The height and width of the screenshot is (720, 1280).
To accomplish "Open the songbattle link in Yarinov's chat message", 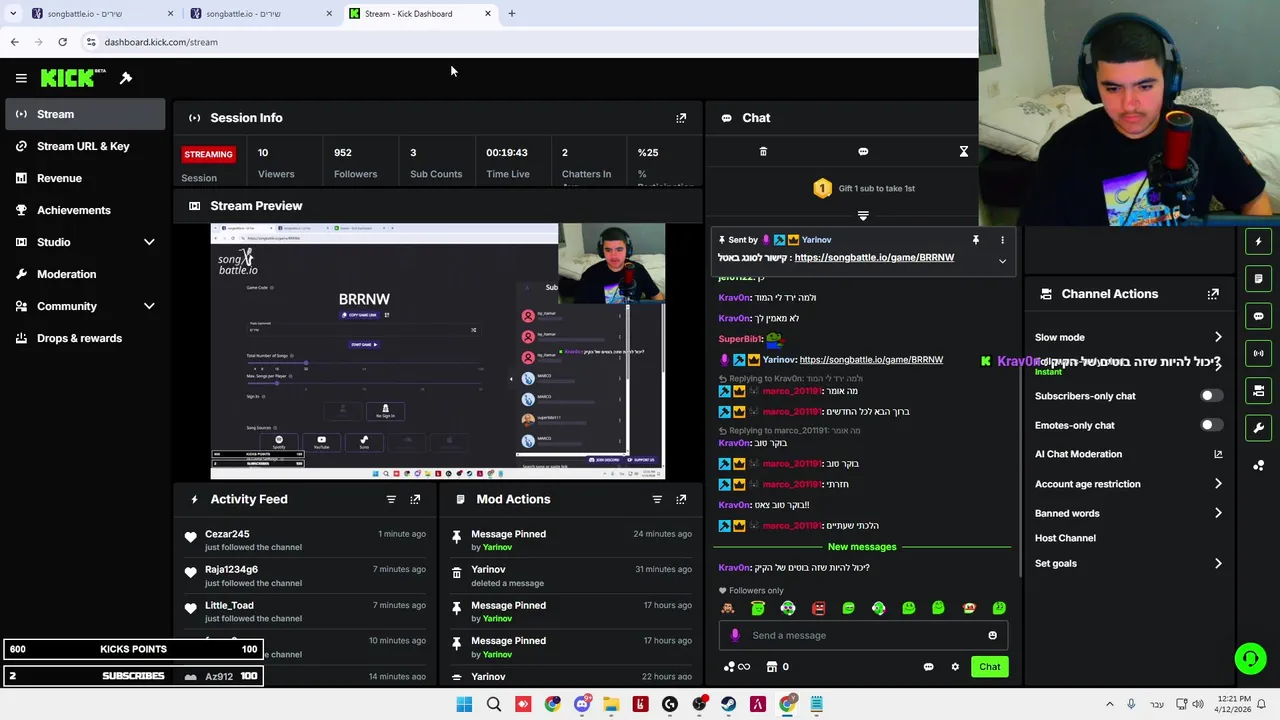I will pyautogui.click(x=871, y=360).
